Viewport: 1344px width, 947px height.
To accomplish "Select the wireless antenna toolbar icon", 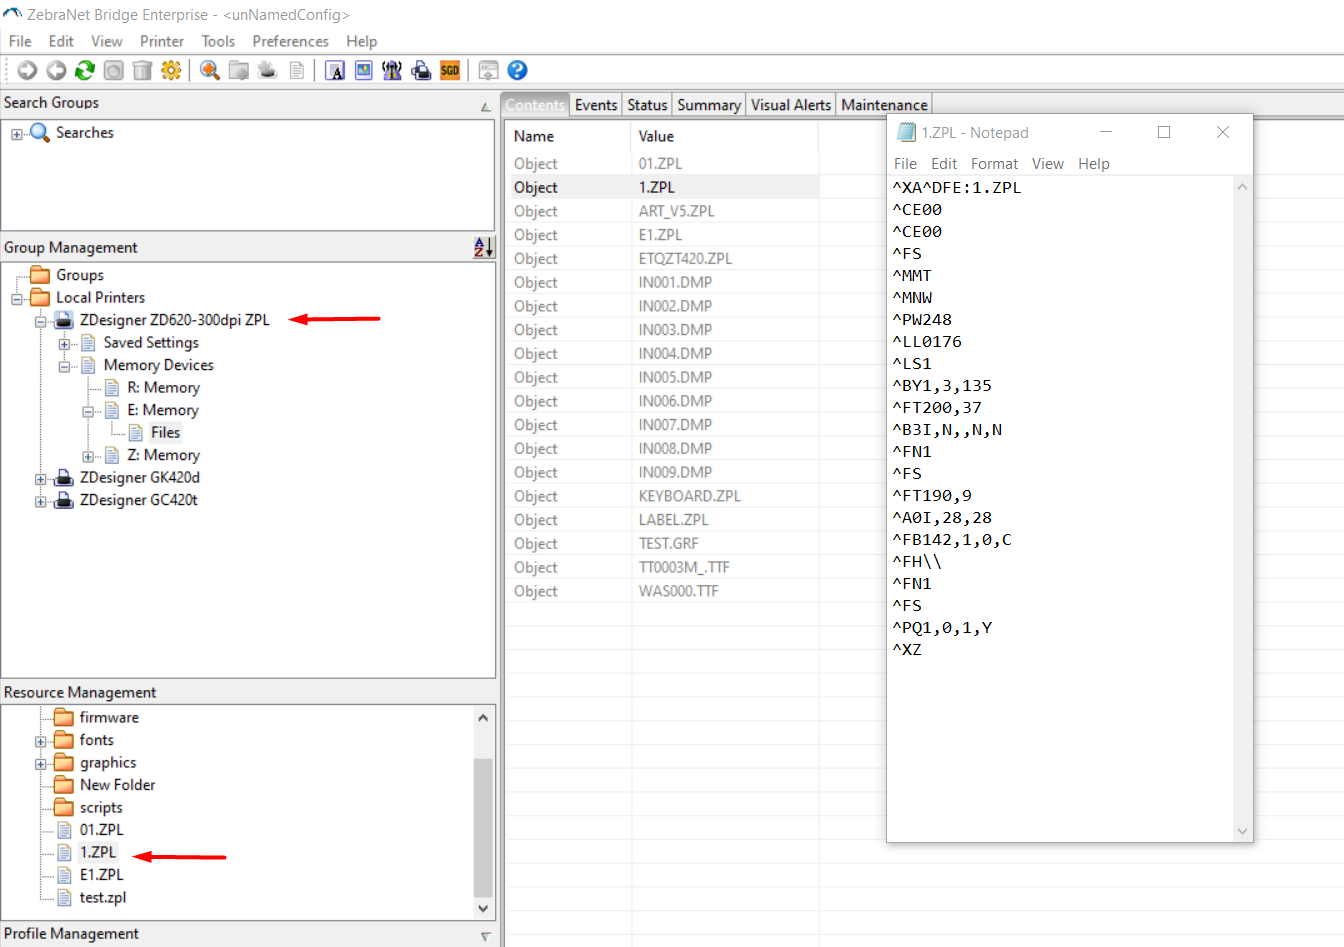I will pos(392,70).
